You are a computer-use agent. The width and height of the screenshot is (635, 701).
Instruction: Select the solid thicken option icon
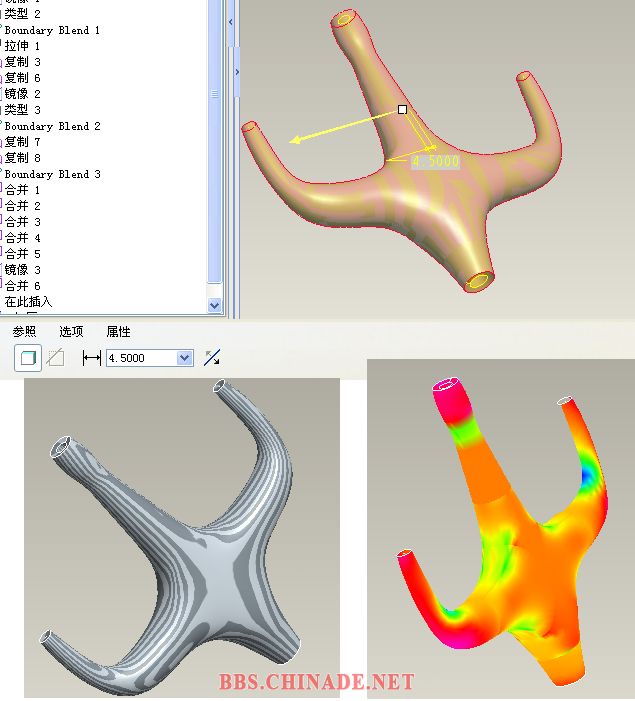tap(28, 358)
